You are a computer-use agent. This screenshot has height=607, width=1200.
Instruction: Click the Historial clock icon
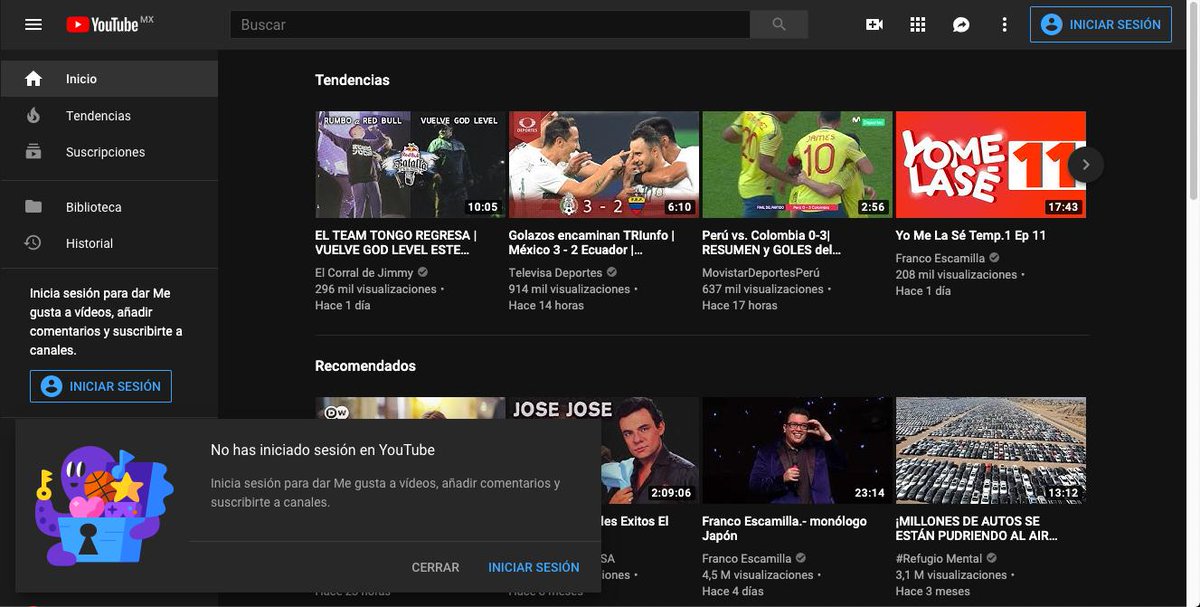click(33, 243)
